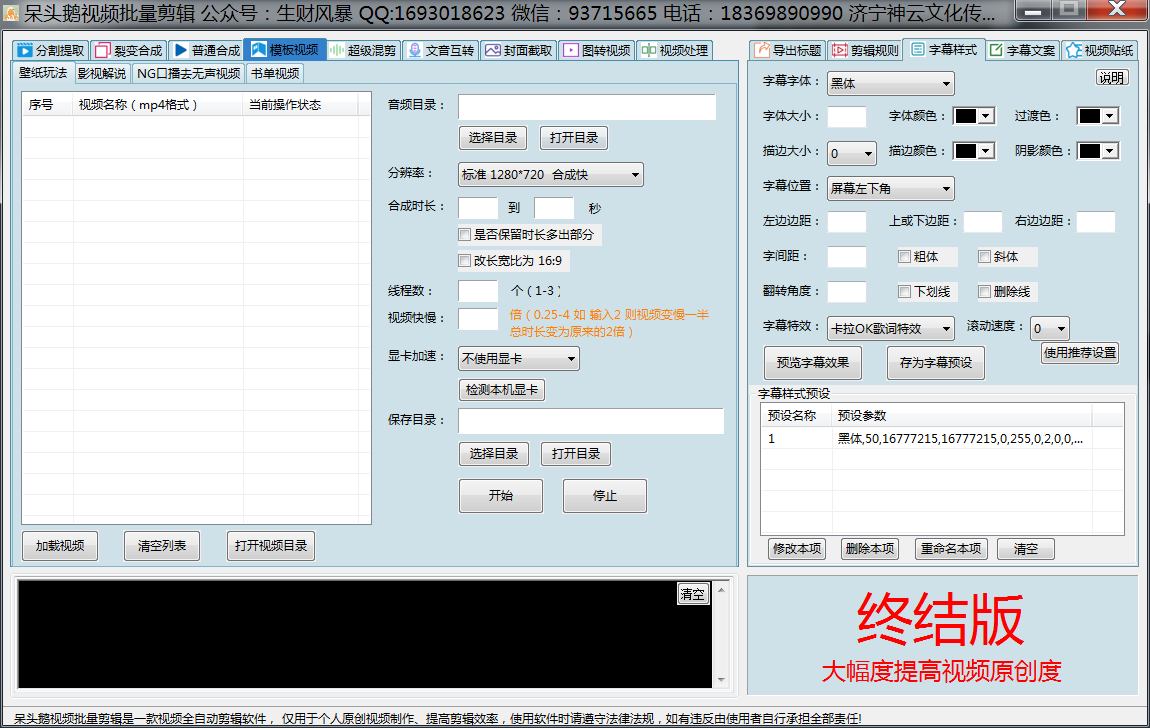This screenshot has height=728, width=1150.
Task: Open the 字幕特效 effect dropdown
Action: pyautogui.click(x=890, y=328)
